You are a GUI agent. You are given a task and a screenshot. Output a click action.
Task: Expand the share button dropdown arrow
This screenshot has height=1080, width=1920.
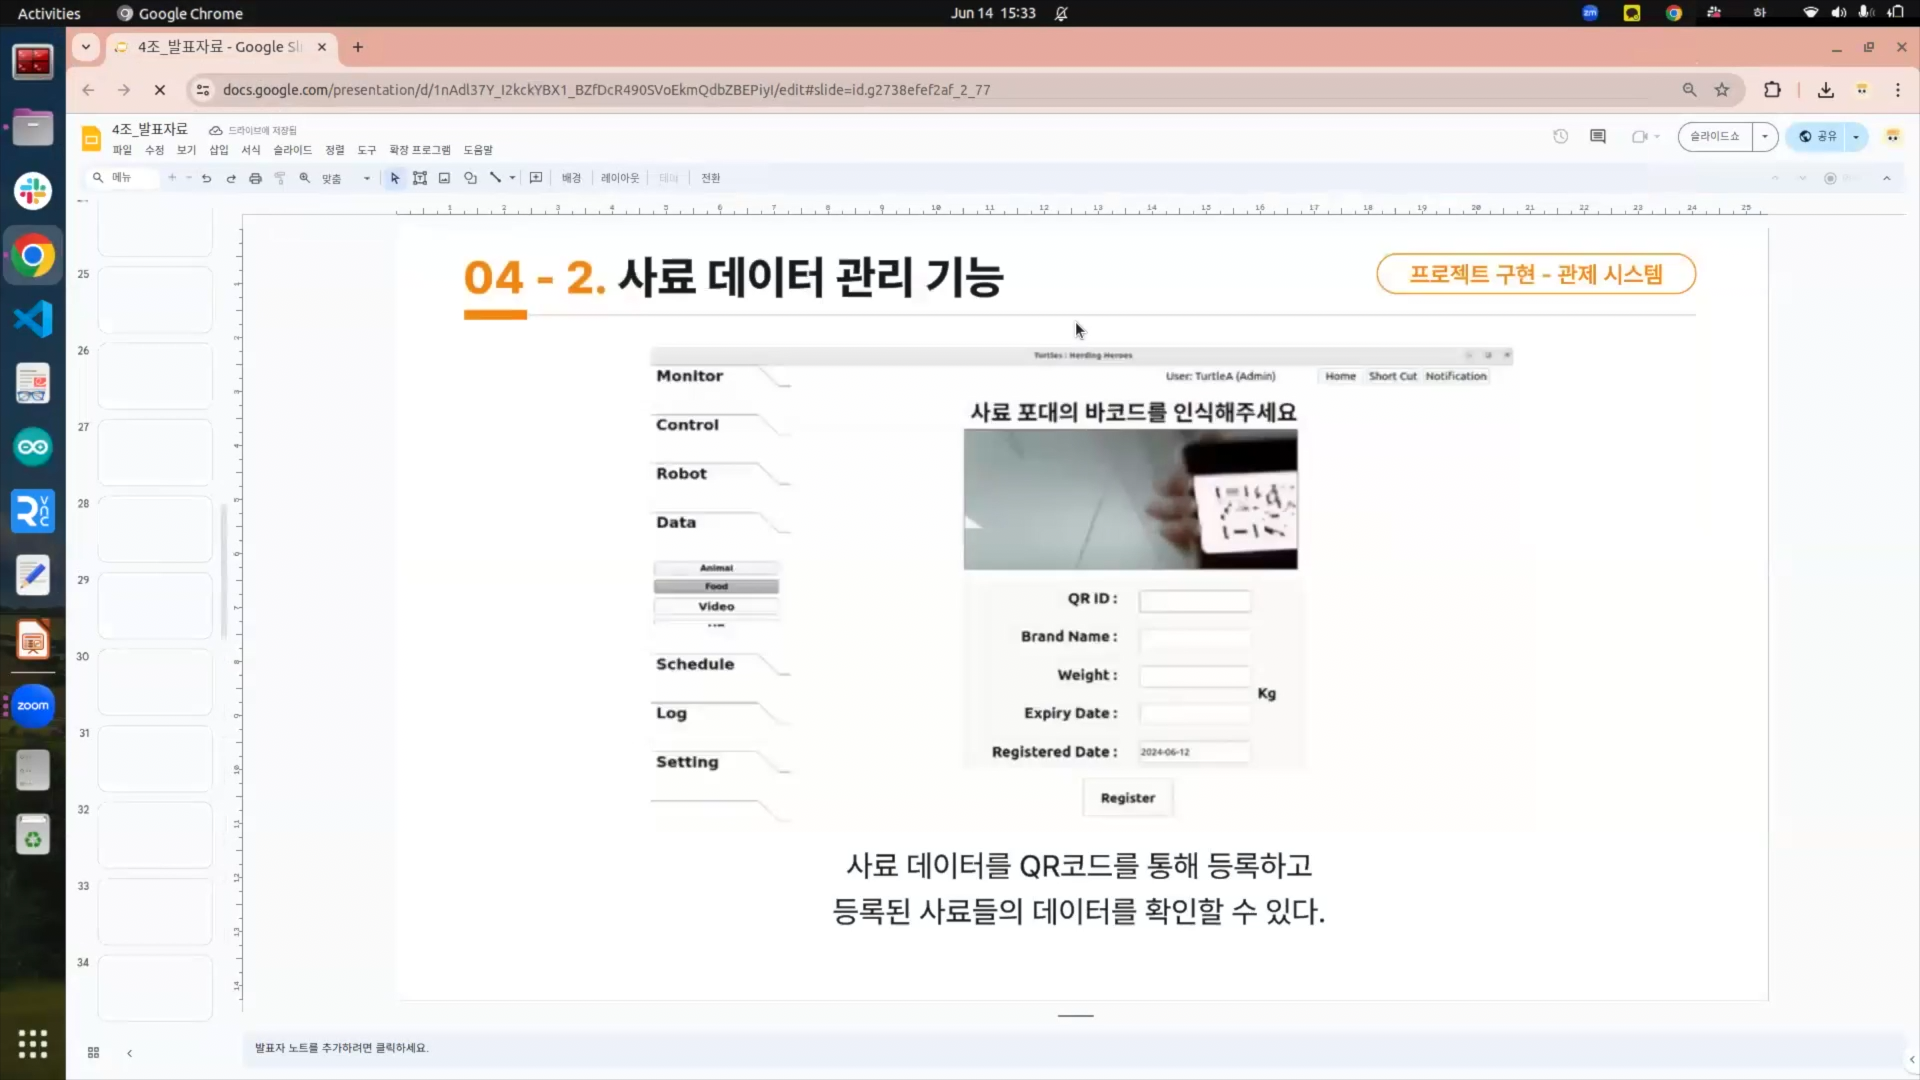click(x=1856, y=136)
